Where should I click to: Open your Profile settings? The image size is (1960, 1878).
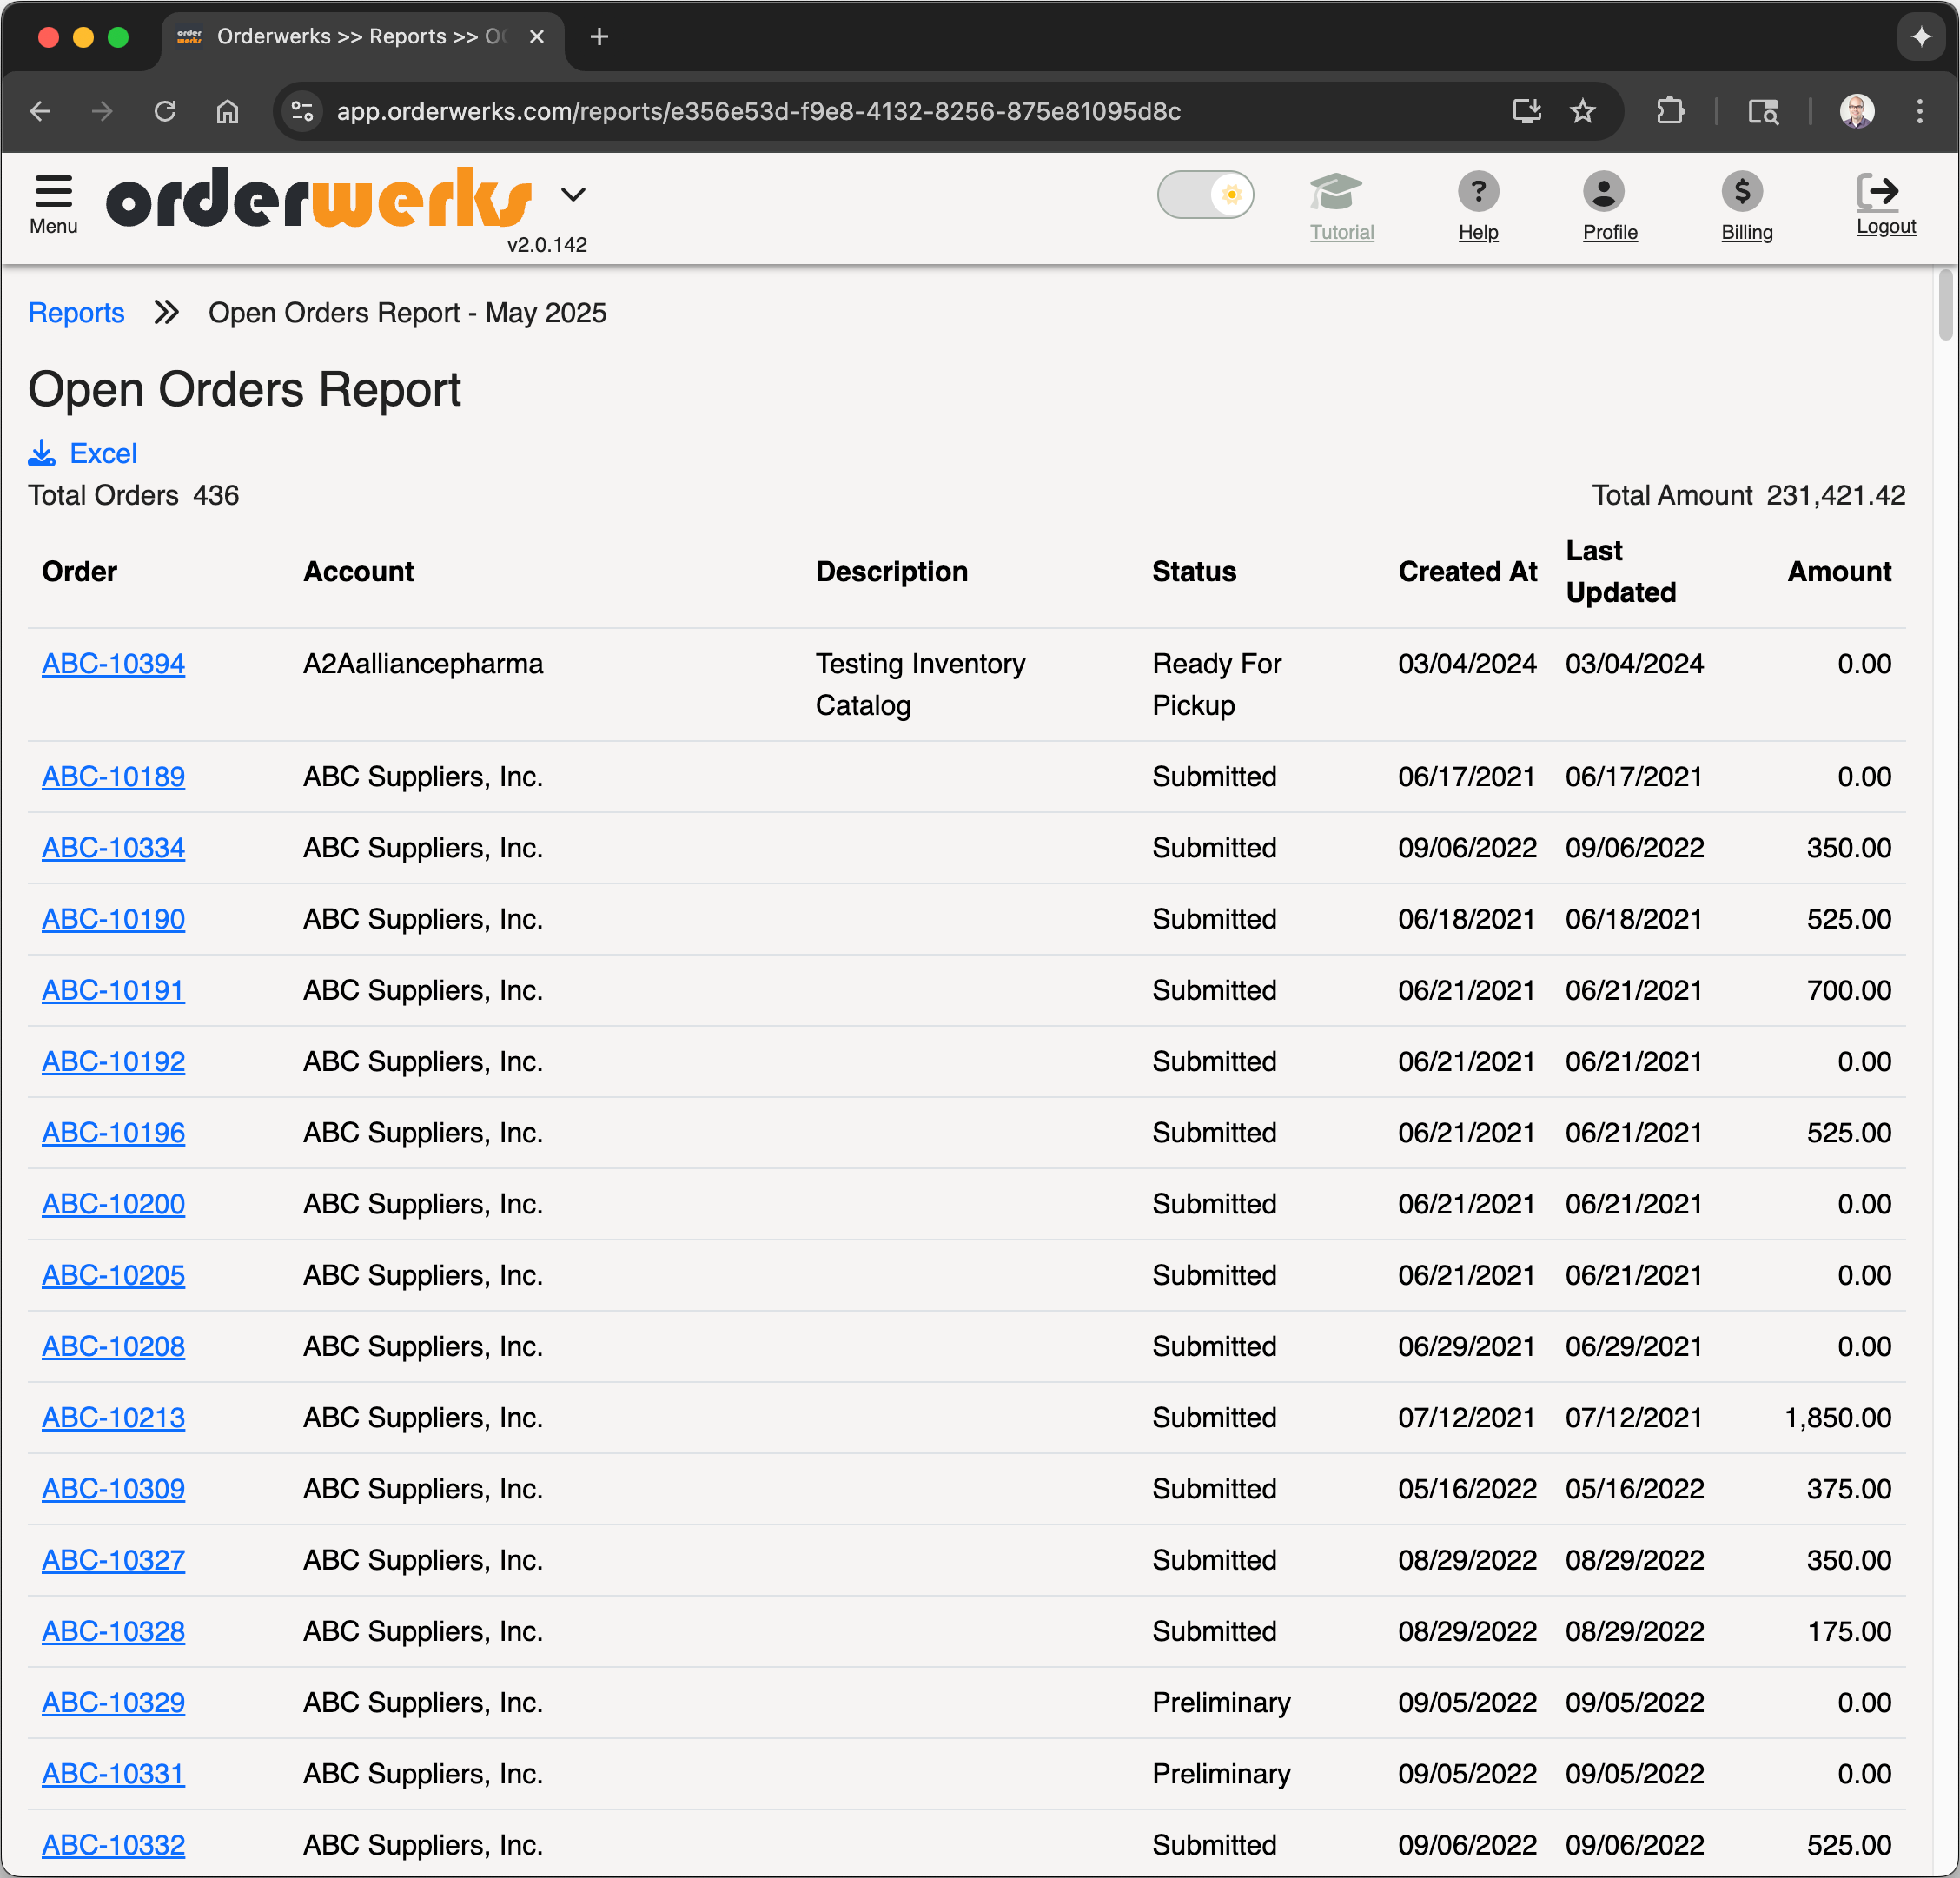[1609, 192]
